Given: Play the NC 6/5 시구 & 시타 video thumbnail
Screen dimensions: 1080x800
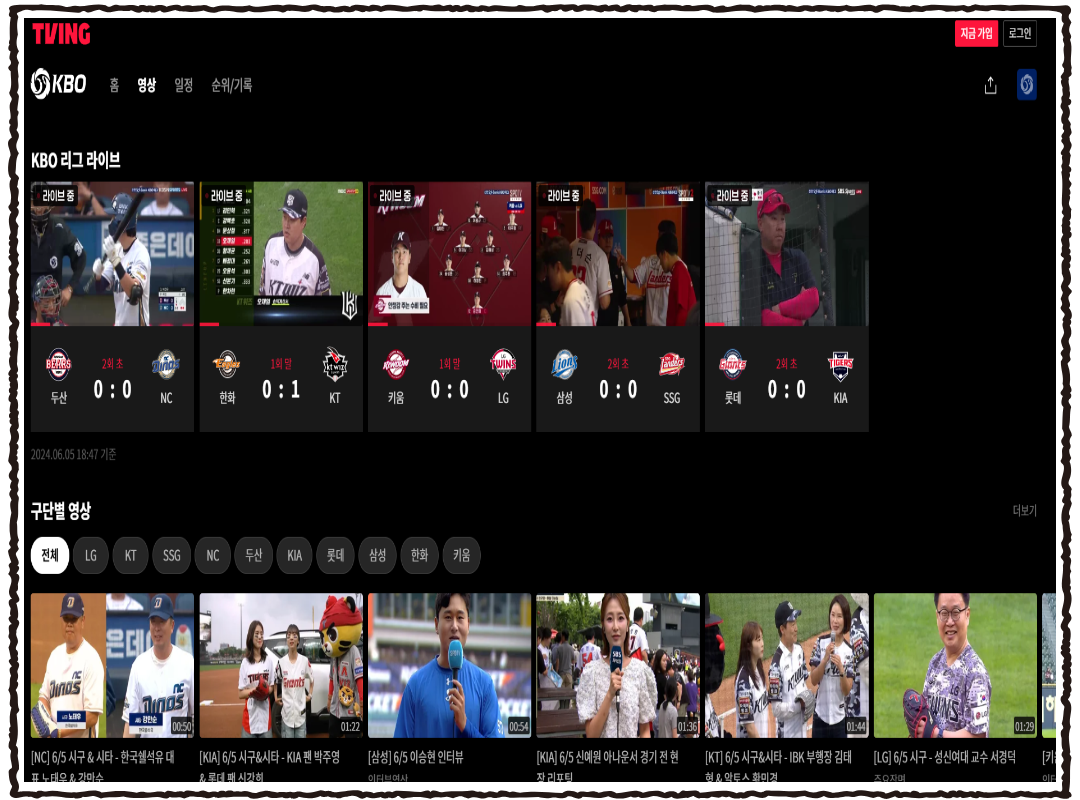Looking at the screenshot, I should [x=112, y=666].
